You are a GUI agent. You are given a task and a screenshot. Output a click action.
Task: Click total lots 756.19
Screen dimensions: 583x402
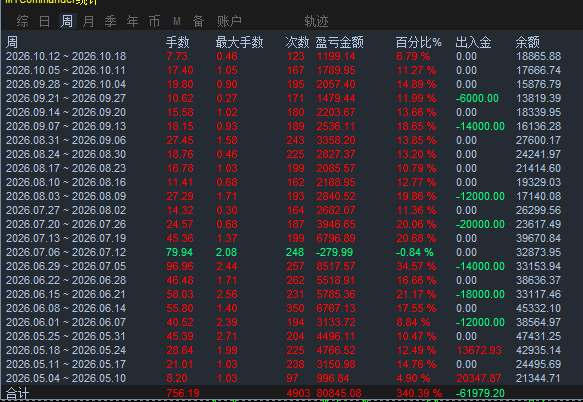pyautogui.click(x=183, y=393)
